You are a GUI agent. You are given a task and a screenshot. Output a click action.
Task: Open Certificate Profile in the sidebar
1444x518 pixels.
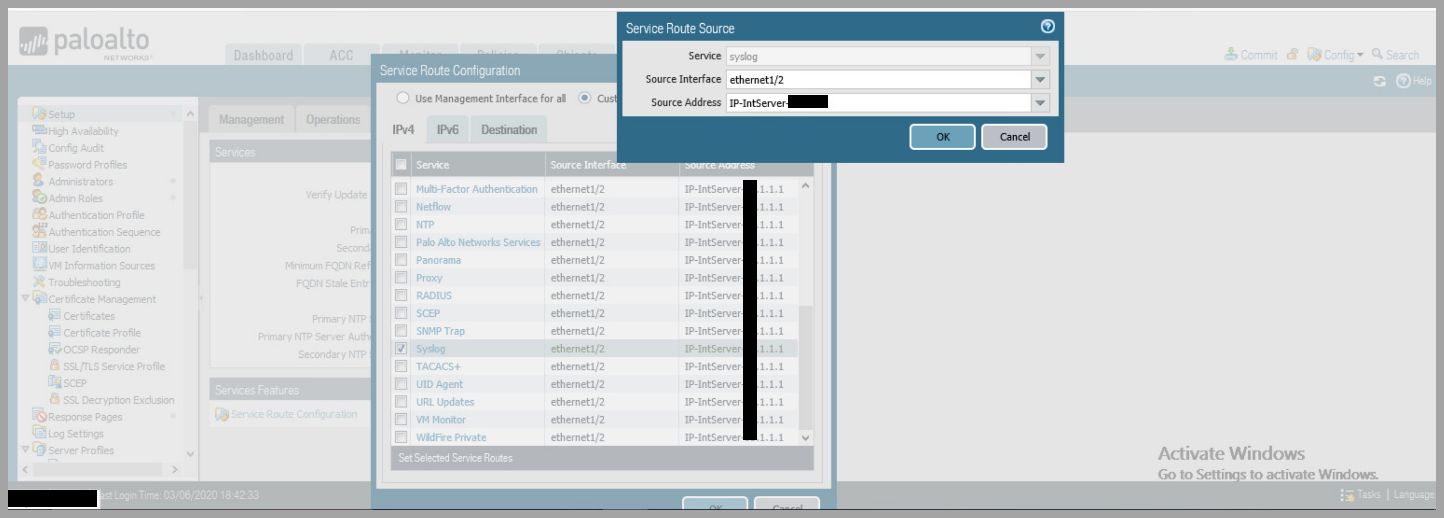[x=102, y=333]
